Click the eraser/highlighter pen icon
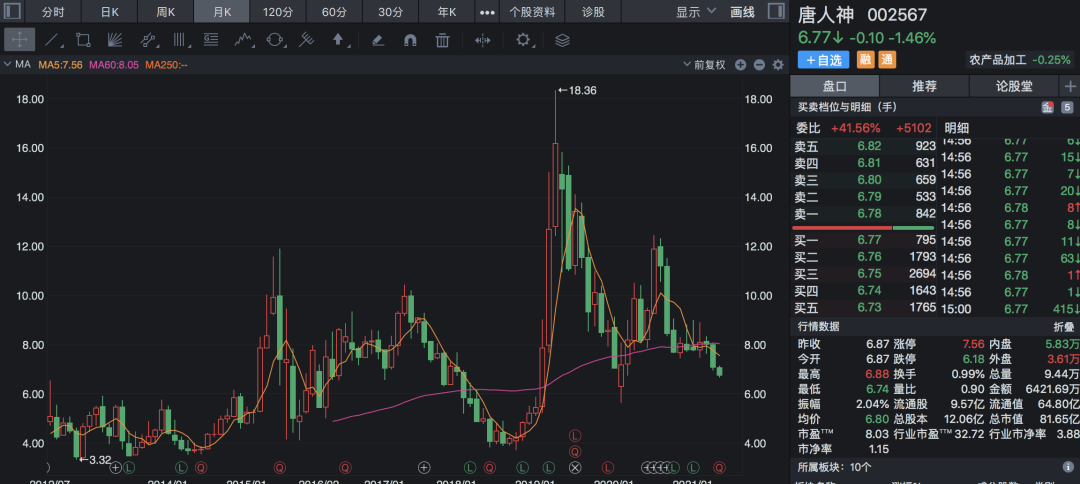 [377, 40]
